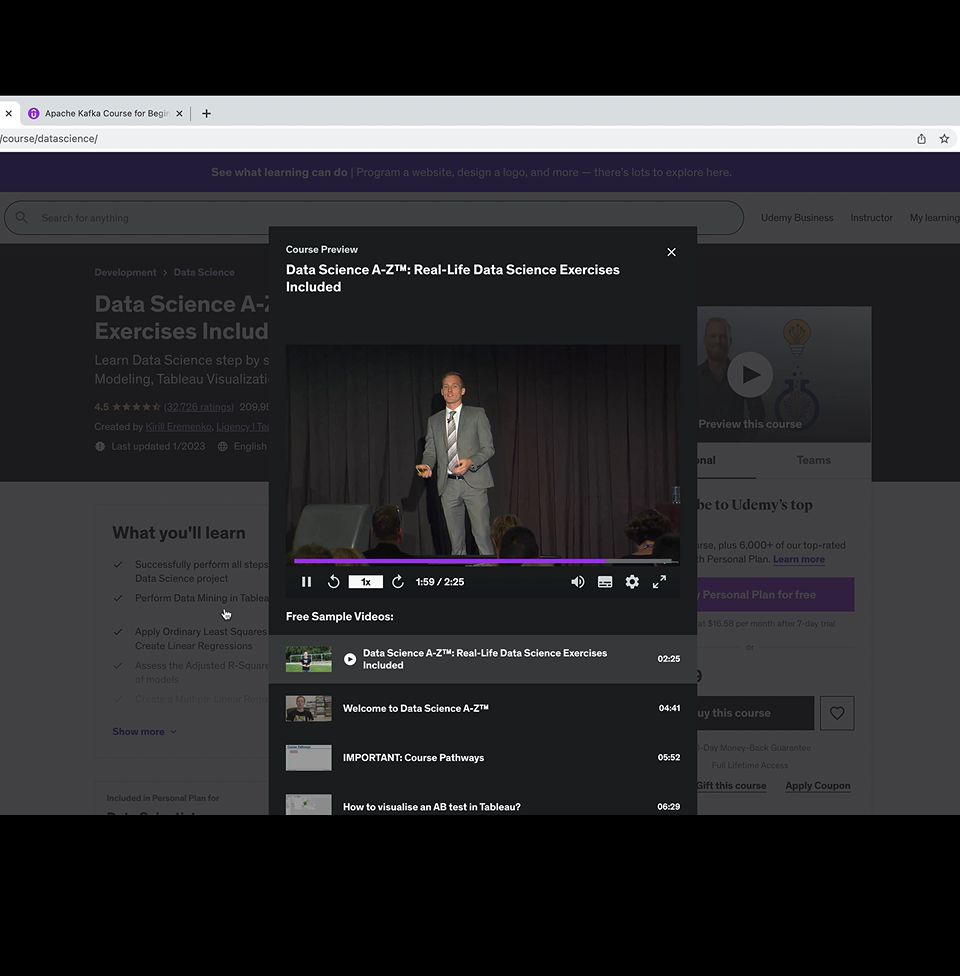The height and width of the screenshot is (976, 960).
Task: Click the search magnifier icon
Action: click(x=21, y=217)
